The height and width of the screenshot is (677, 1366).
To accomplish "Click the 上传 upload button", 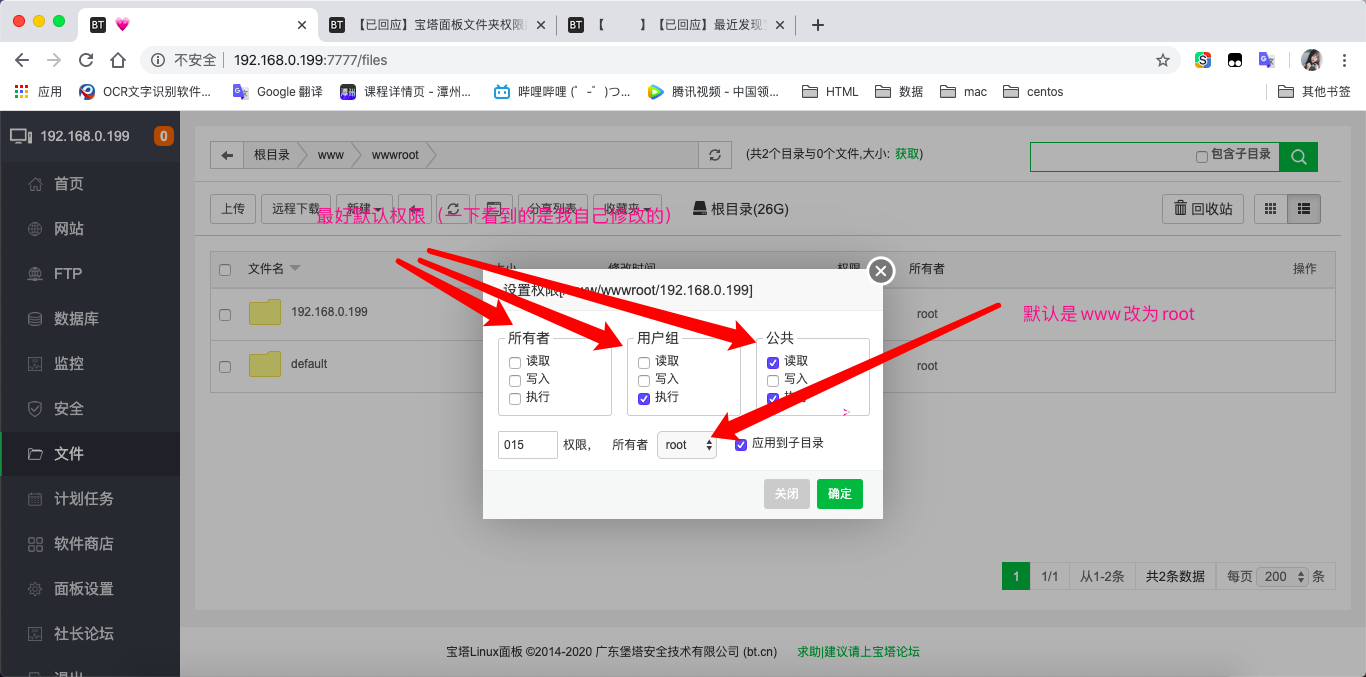I will point(233,209).
